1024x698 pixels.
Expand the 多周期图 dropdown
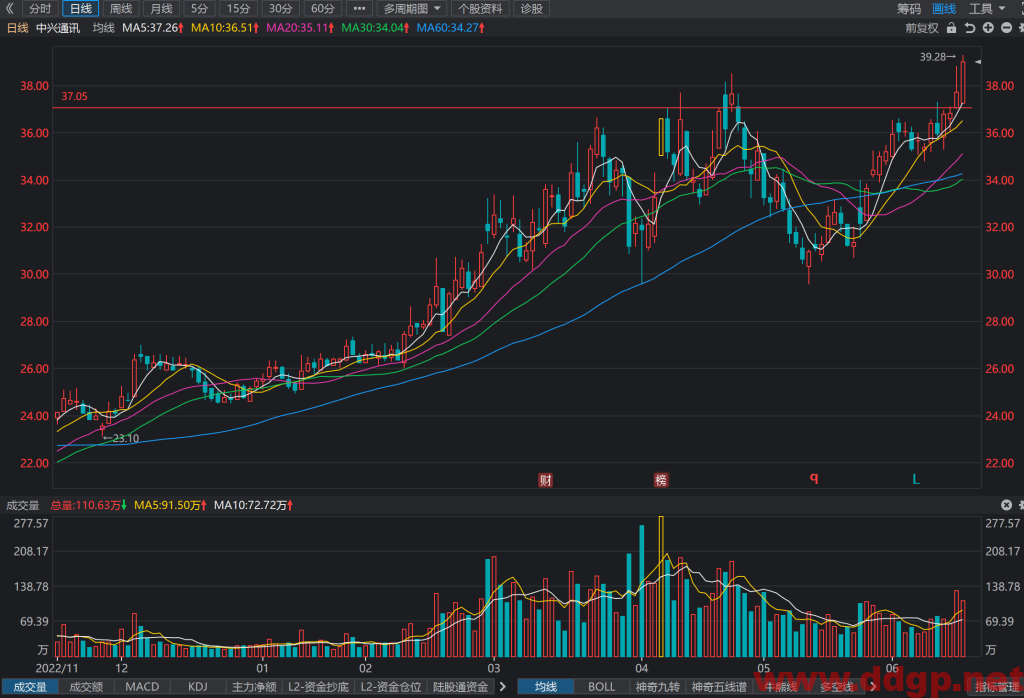[x=412, y=8]
